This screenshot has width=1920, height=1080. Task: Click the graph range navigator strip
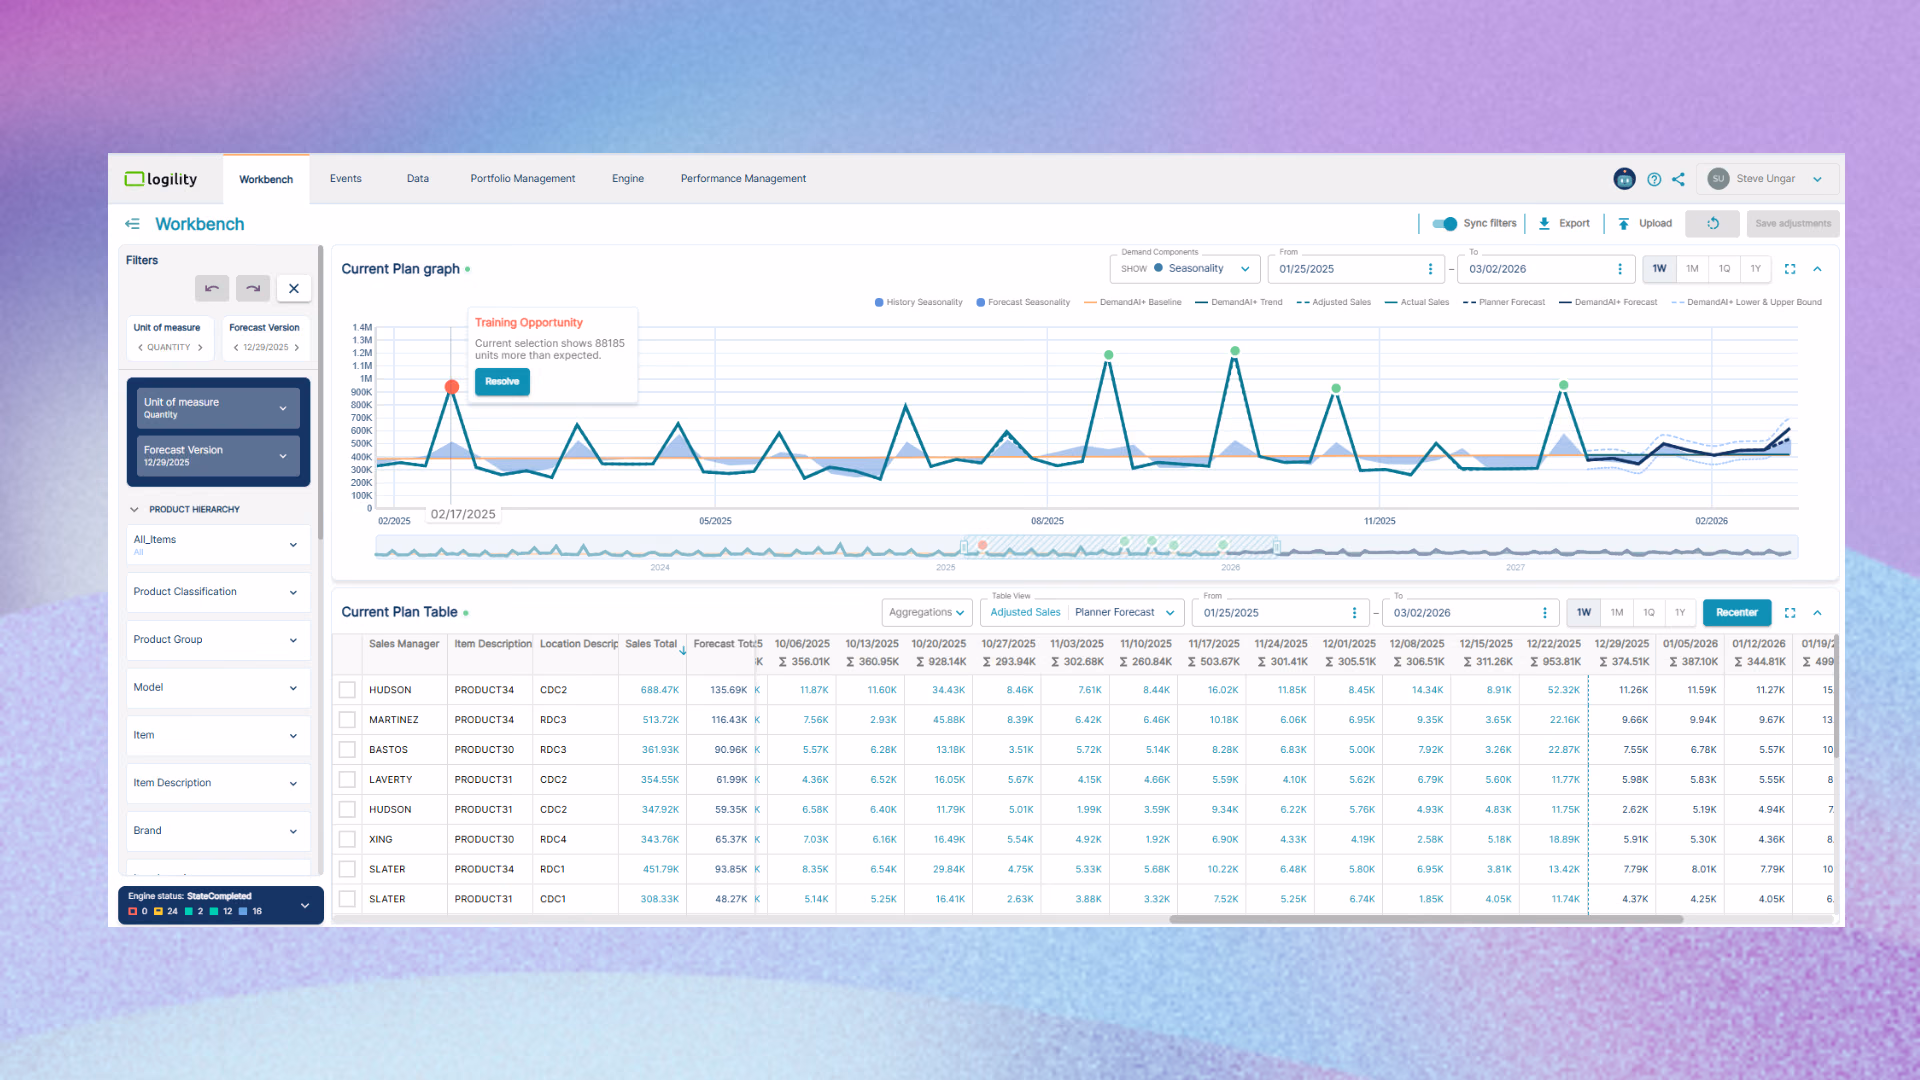pos(1086,548)
